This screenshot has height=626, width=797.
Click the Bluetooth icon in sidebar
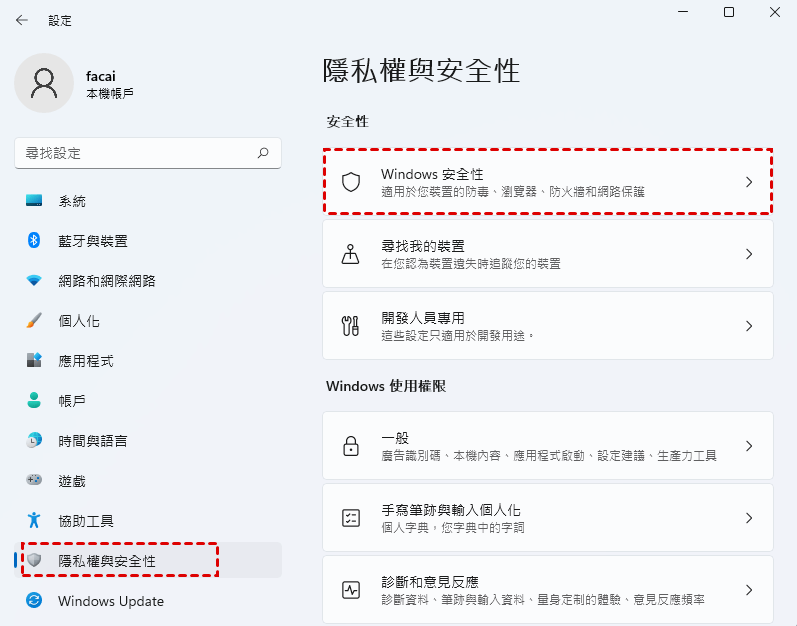[x=34, y=241]
